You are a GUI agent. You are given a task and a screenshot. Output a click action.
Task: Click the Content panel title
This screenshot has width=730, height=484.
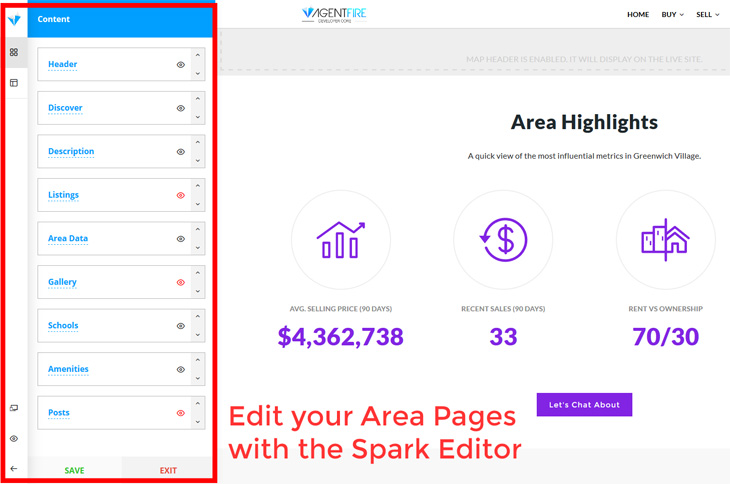54,19
